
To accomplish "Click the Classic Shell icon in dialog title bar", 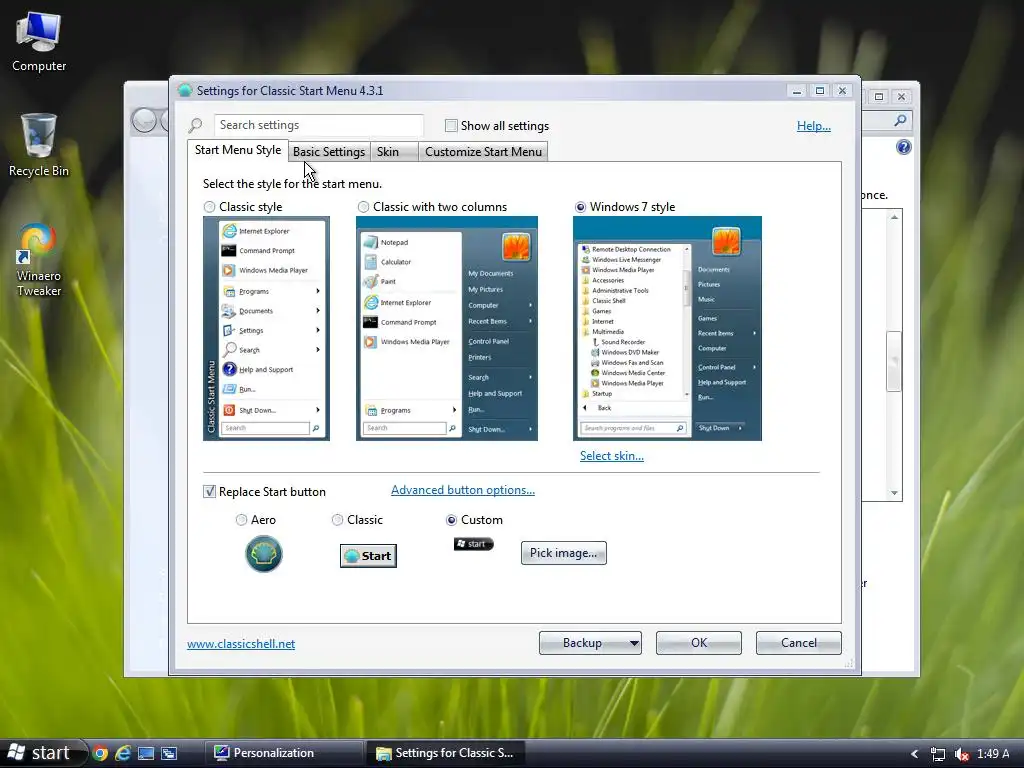I will 185,91.
